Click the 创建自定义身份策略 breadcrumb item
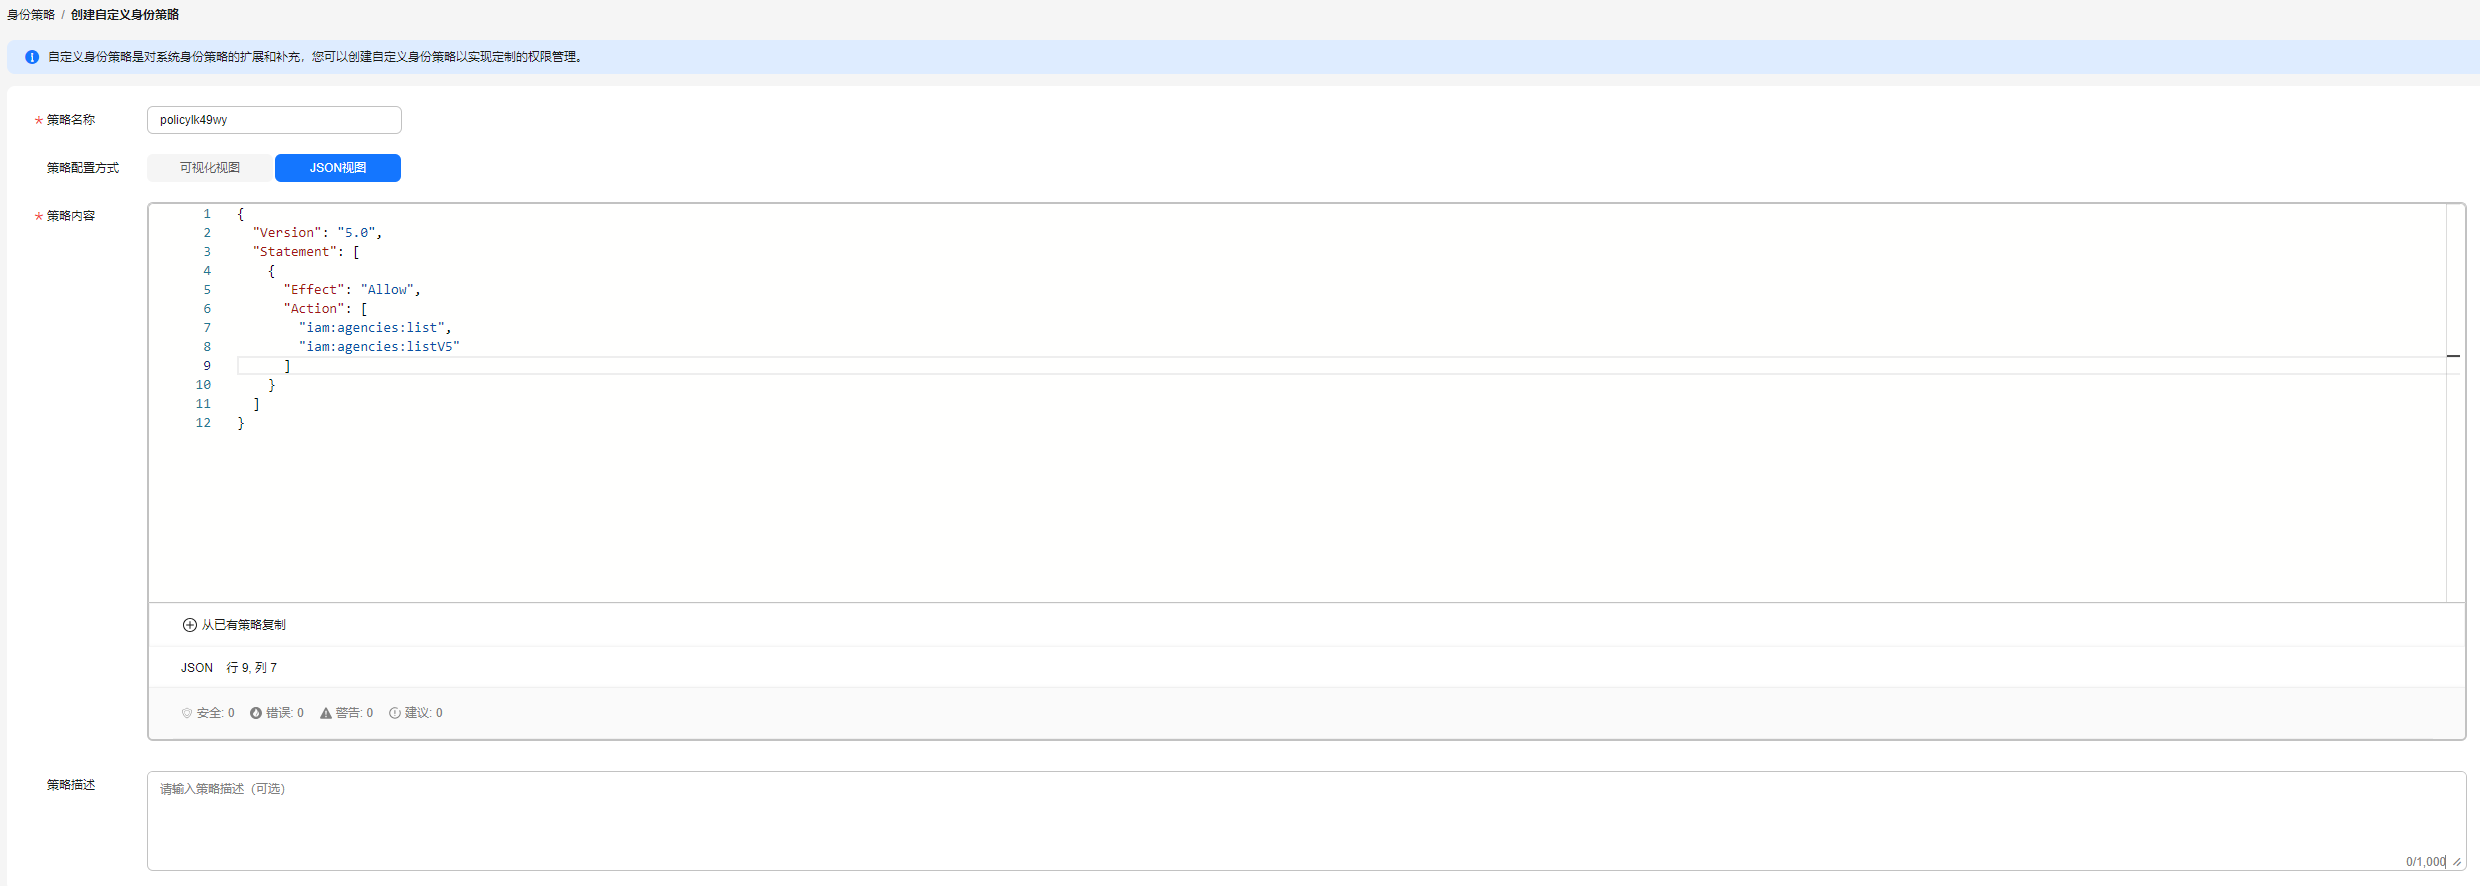The image size is (2480, 886). coord(125,15)
